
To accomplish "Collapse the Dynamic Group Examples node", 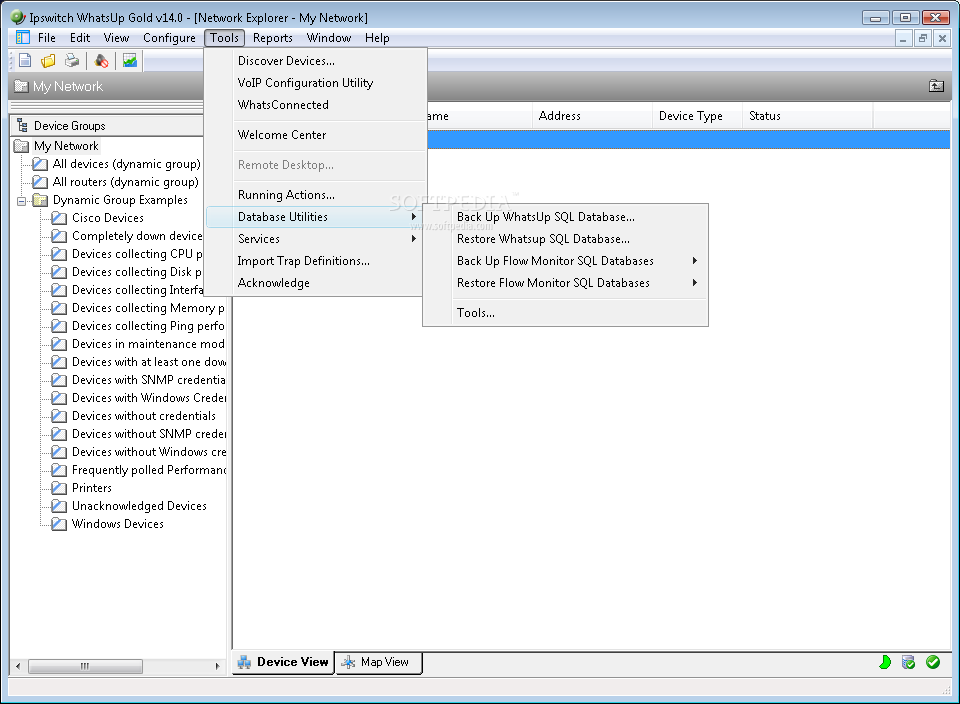I will (21, 201).
